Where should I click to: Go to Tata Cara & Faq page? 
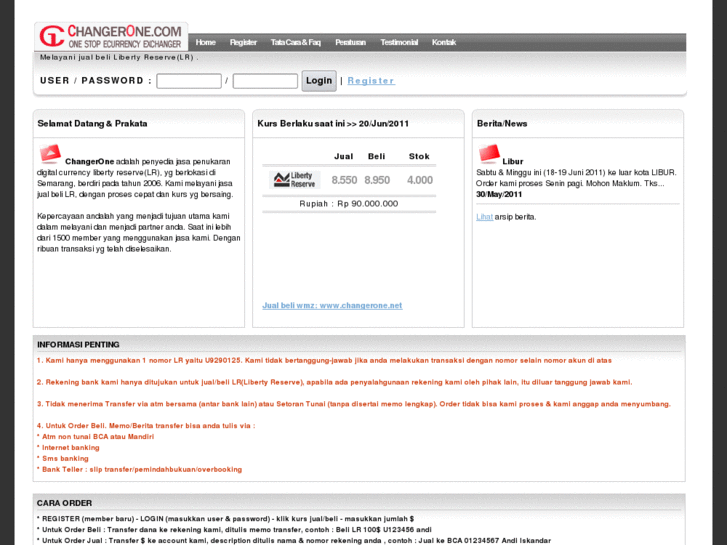point(295,42)
